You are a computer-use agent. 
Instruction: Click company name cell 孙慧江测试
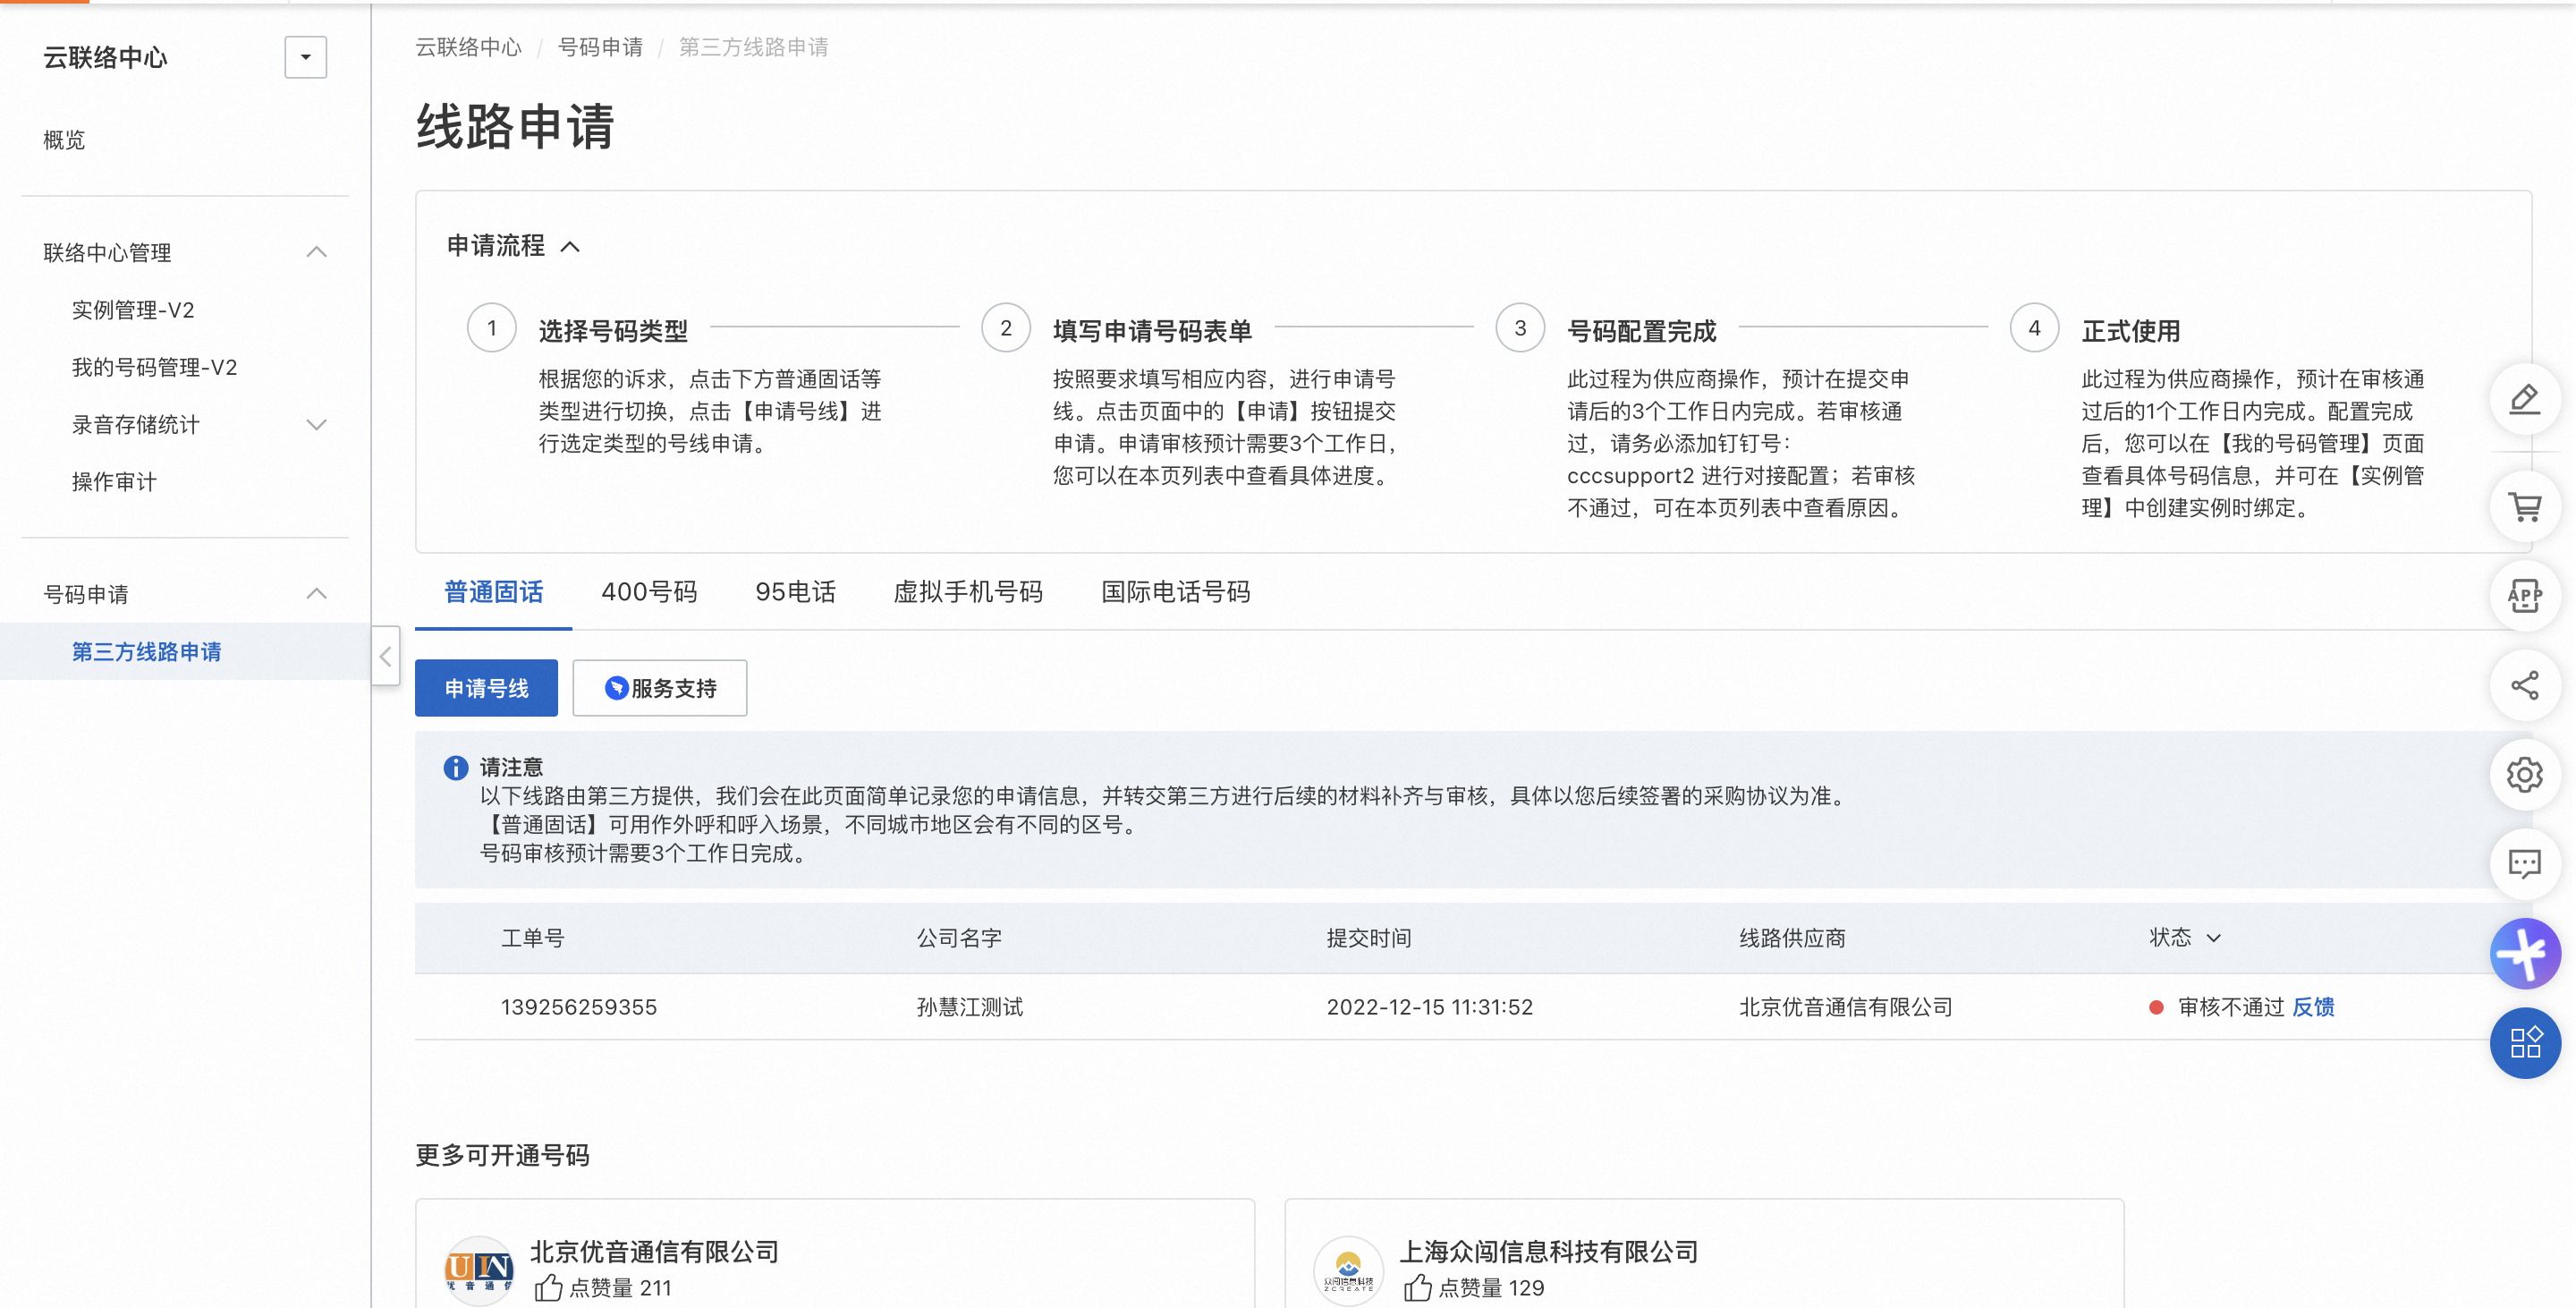pos(969,1007)
